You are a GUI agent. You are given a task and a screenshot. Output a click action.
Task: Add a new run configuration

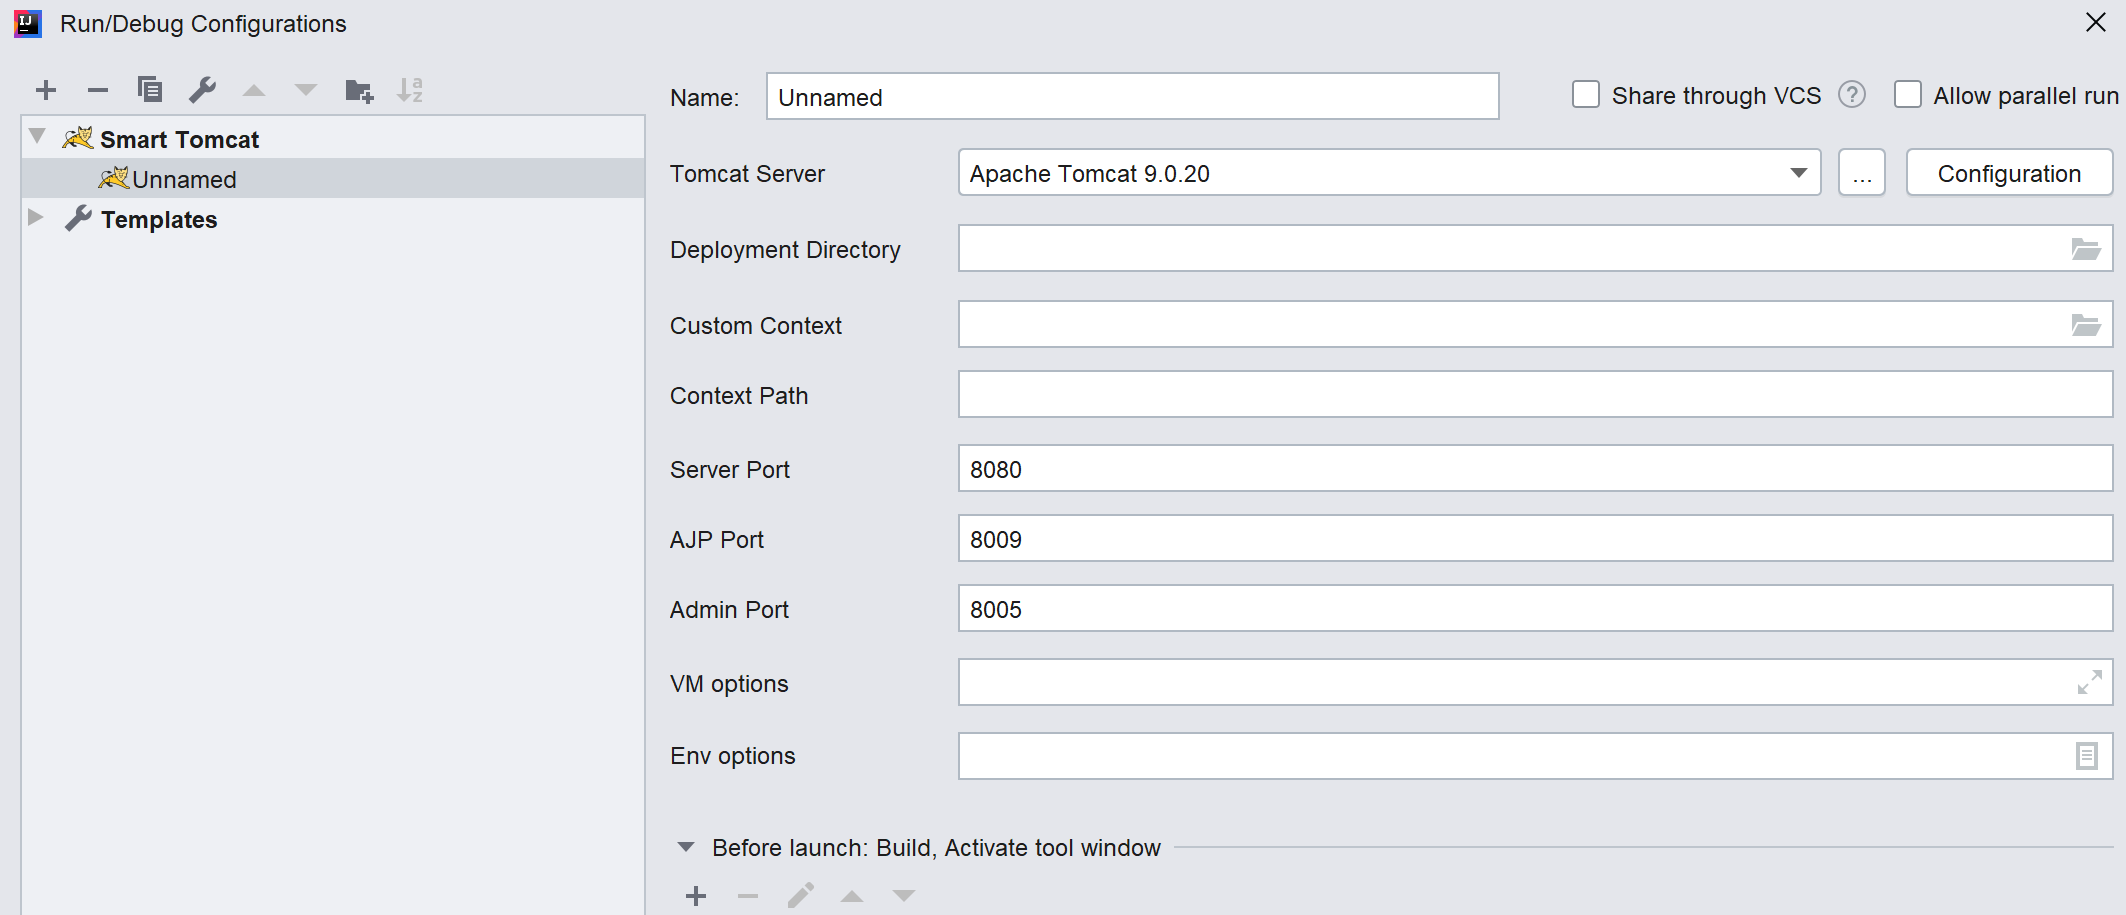click(x=46, y=90)
